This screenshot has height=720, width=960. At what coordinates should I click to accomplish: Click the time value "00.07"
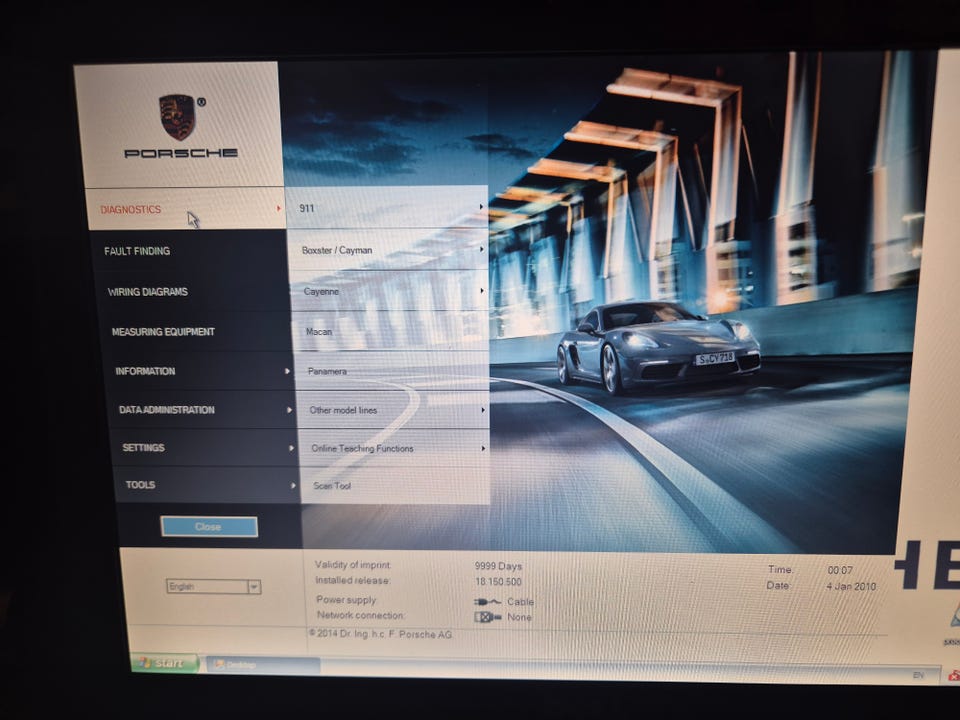840,570
